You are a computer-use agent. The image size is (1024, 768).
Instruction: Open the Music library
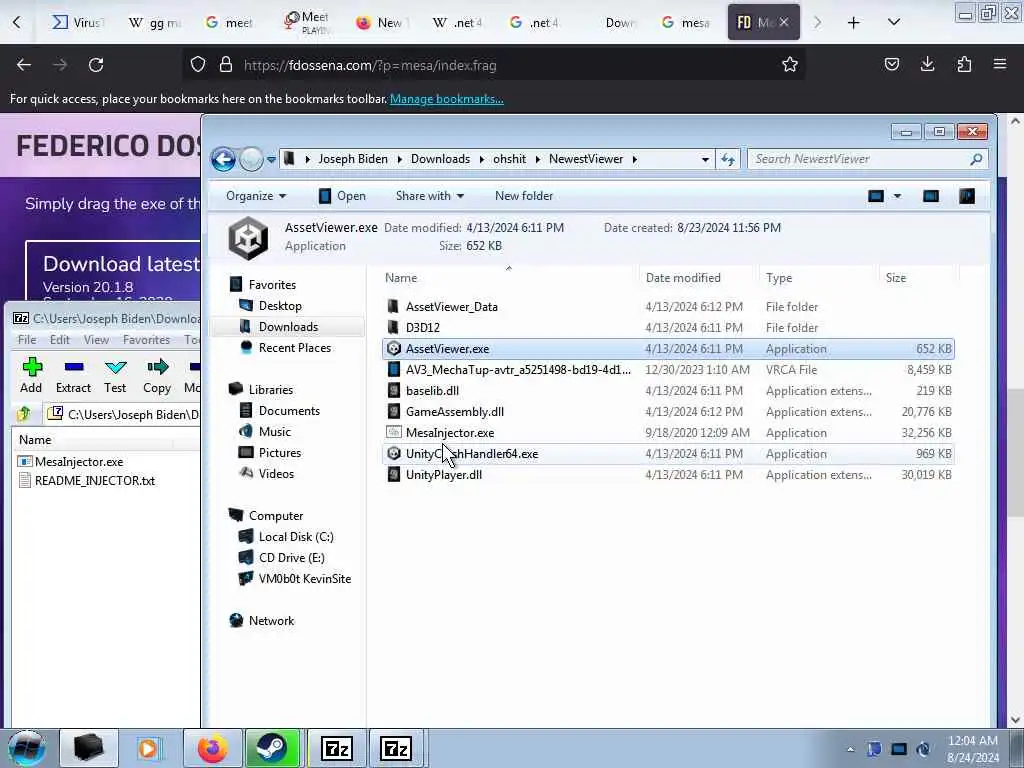pyautogui.click(x=274, y=432)
